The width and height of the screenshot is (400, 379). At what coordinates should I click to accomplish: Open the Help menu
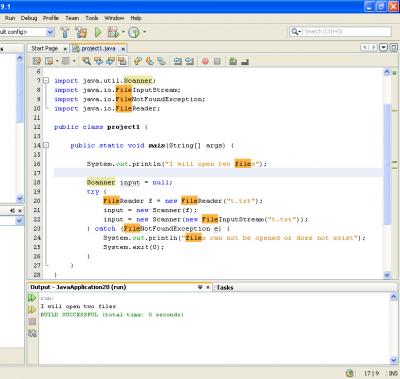pos(136,18)
